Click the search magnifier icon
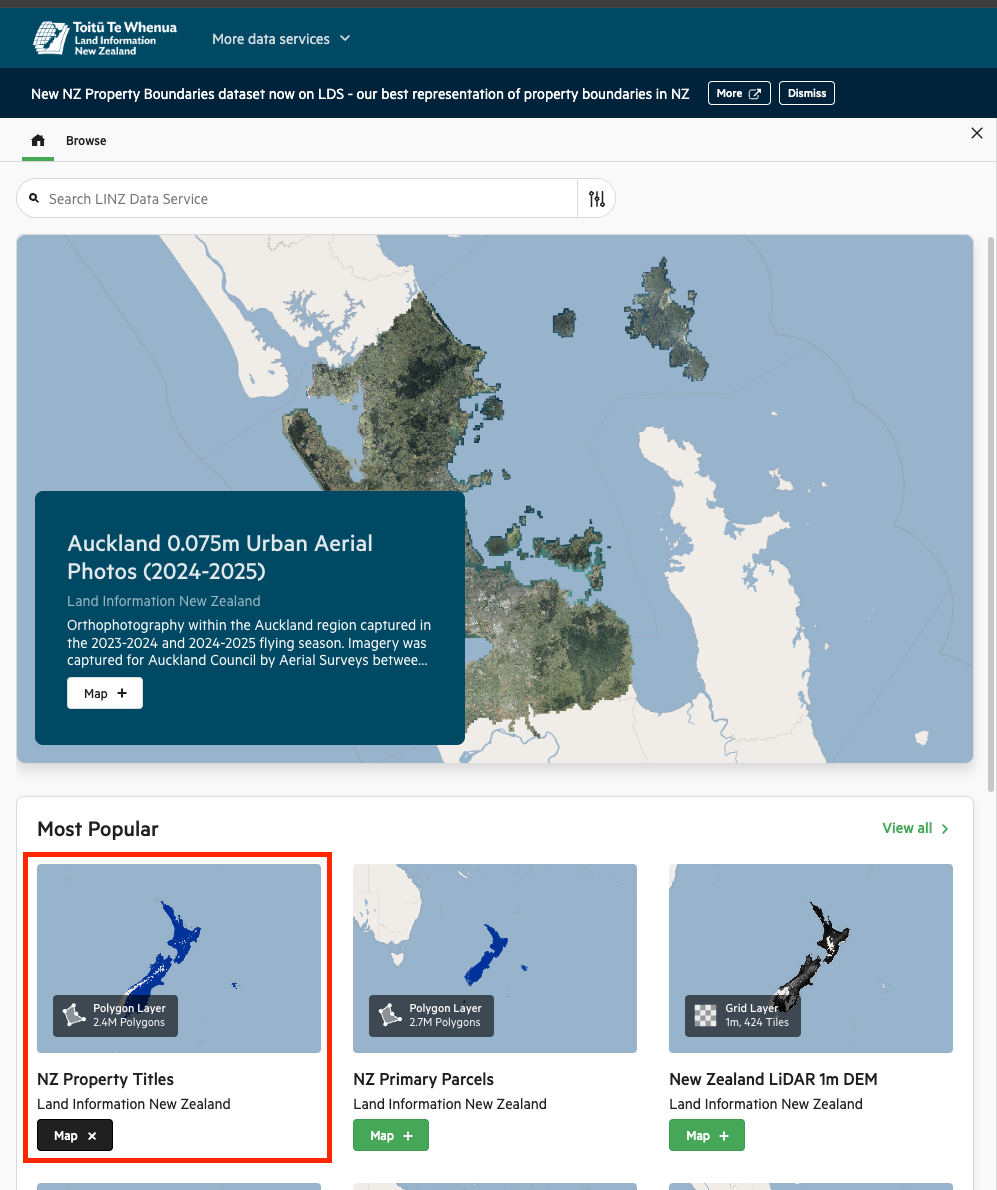Image resolution: width=997 pixels, height=1190 pixels. [34, 198]
